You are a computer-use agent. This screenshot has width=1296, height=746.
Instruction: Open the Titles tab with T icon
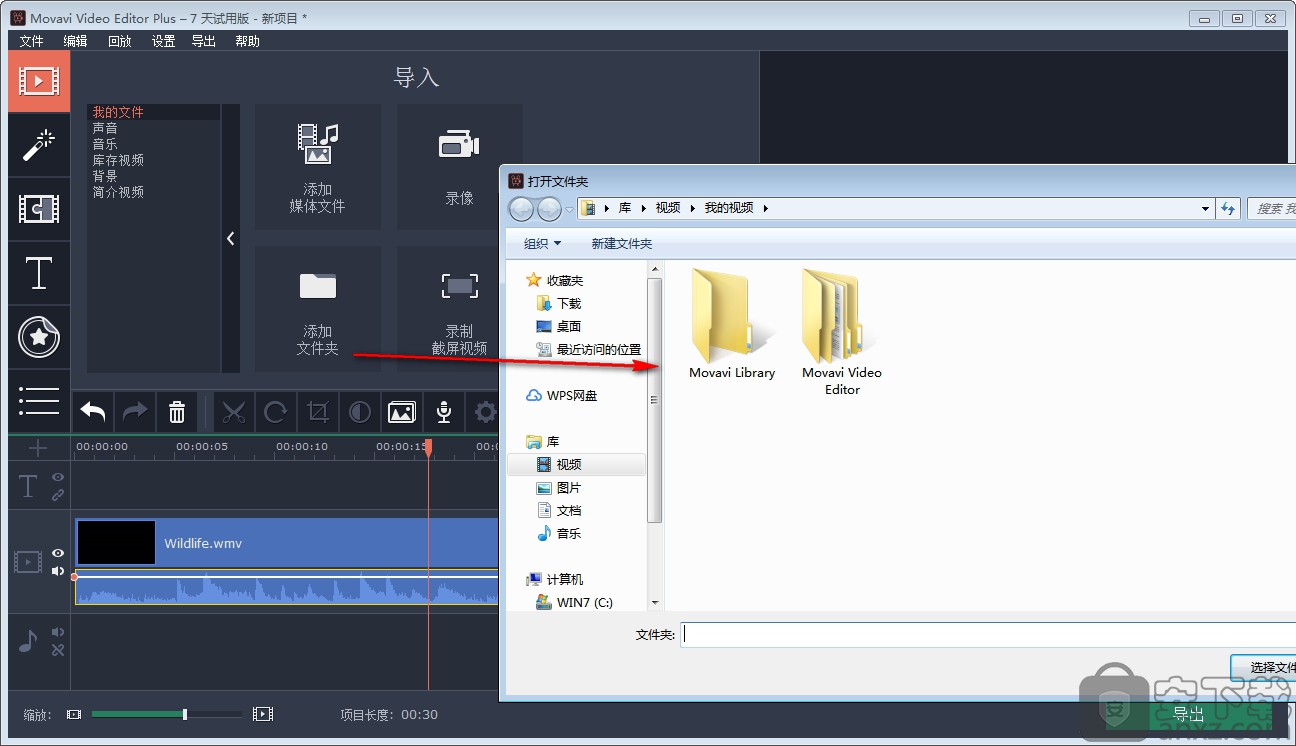39,273
